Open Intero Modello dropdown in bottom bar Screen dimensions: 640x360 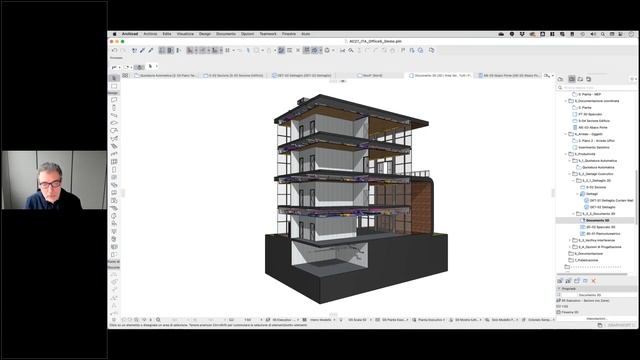[320, 320]
